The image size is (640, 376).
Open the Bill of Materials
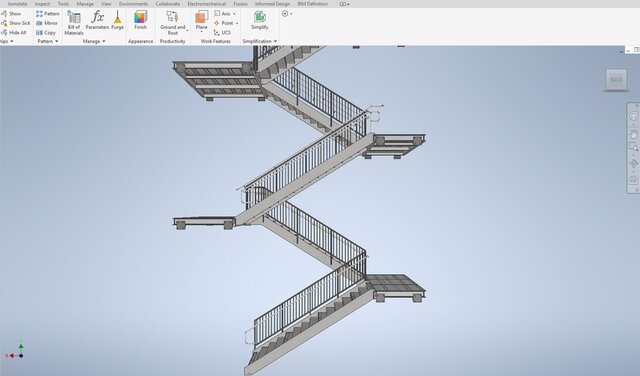point(74,23)
